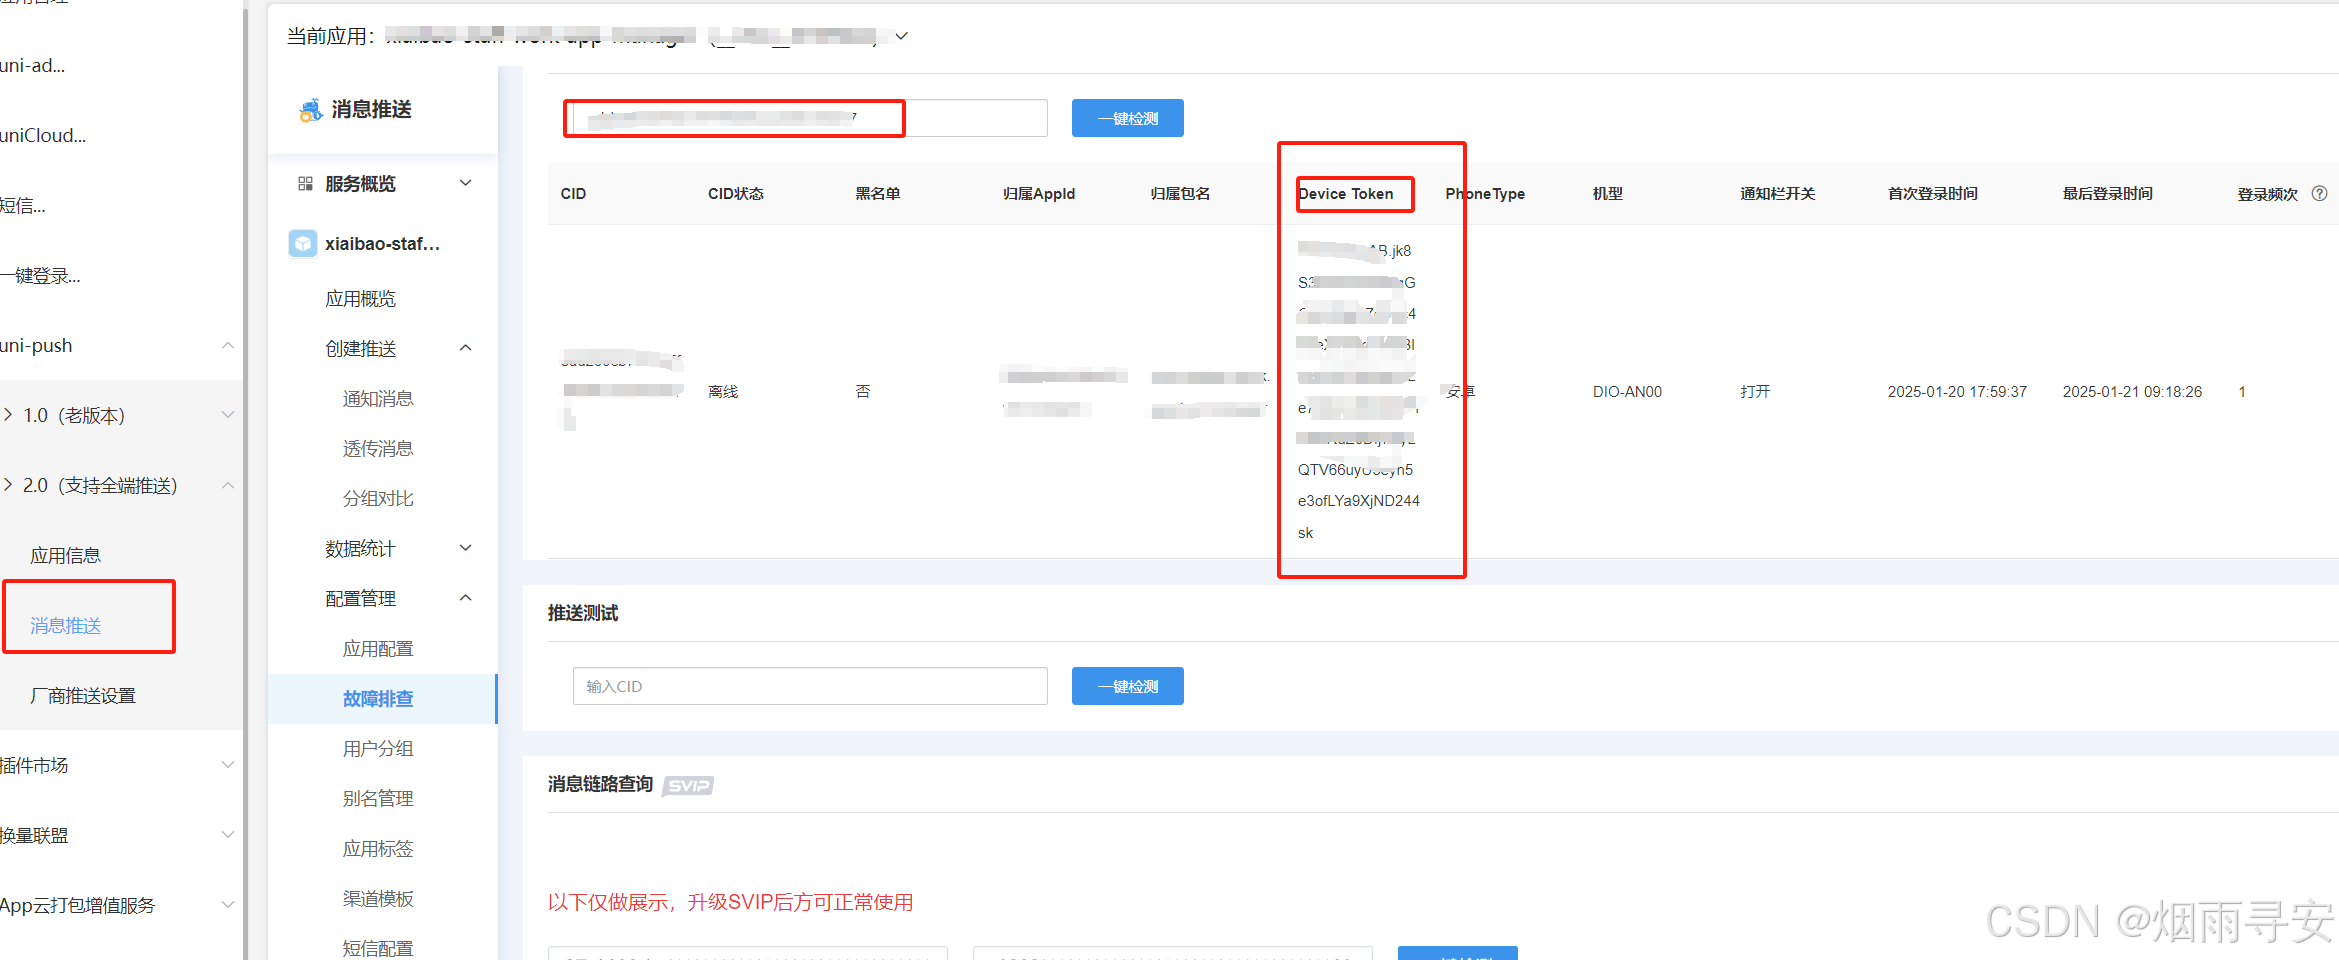Click 一键检测 in the 推送测试 section
Image resolution: width=2339 pixels, height=960 pixels.
1127,685
